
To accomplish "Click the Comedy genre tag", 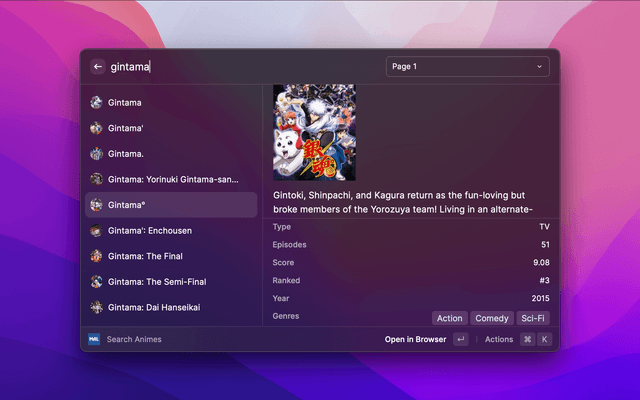I will point(492,318).
